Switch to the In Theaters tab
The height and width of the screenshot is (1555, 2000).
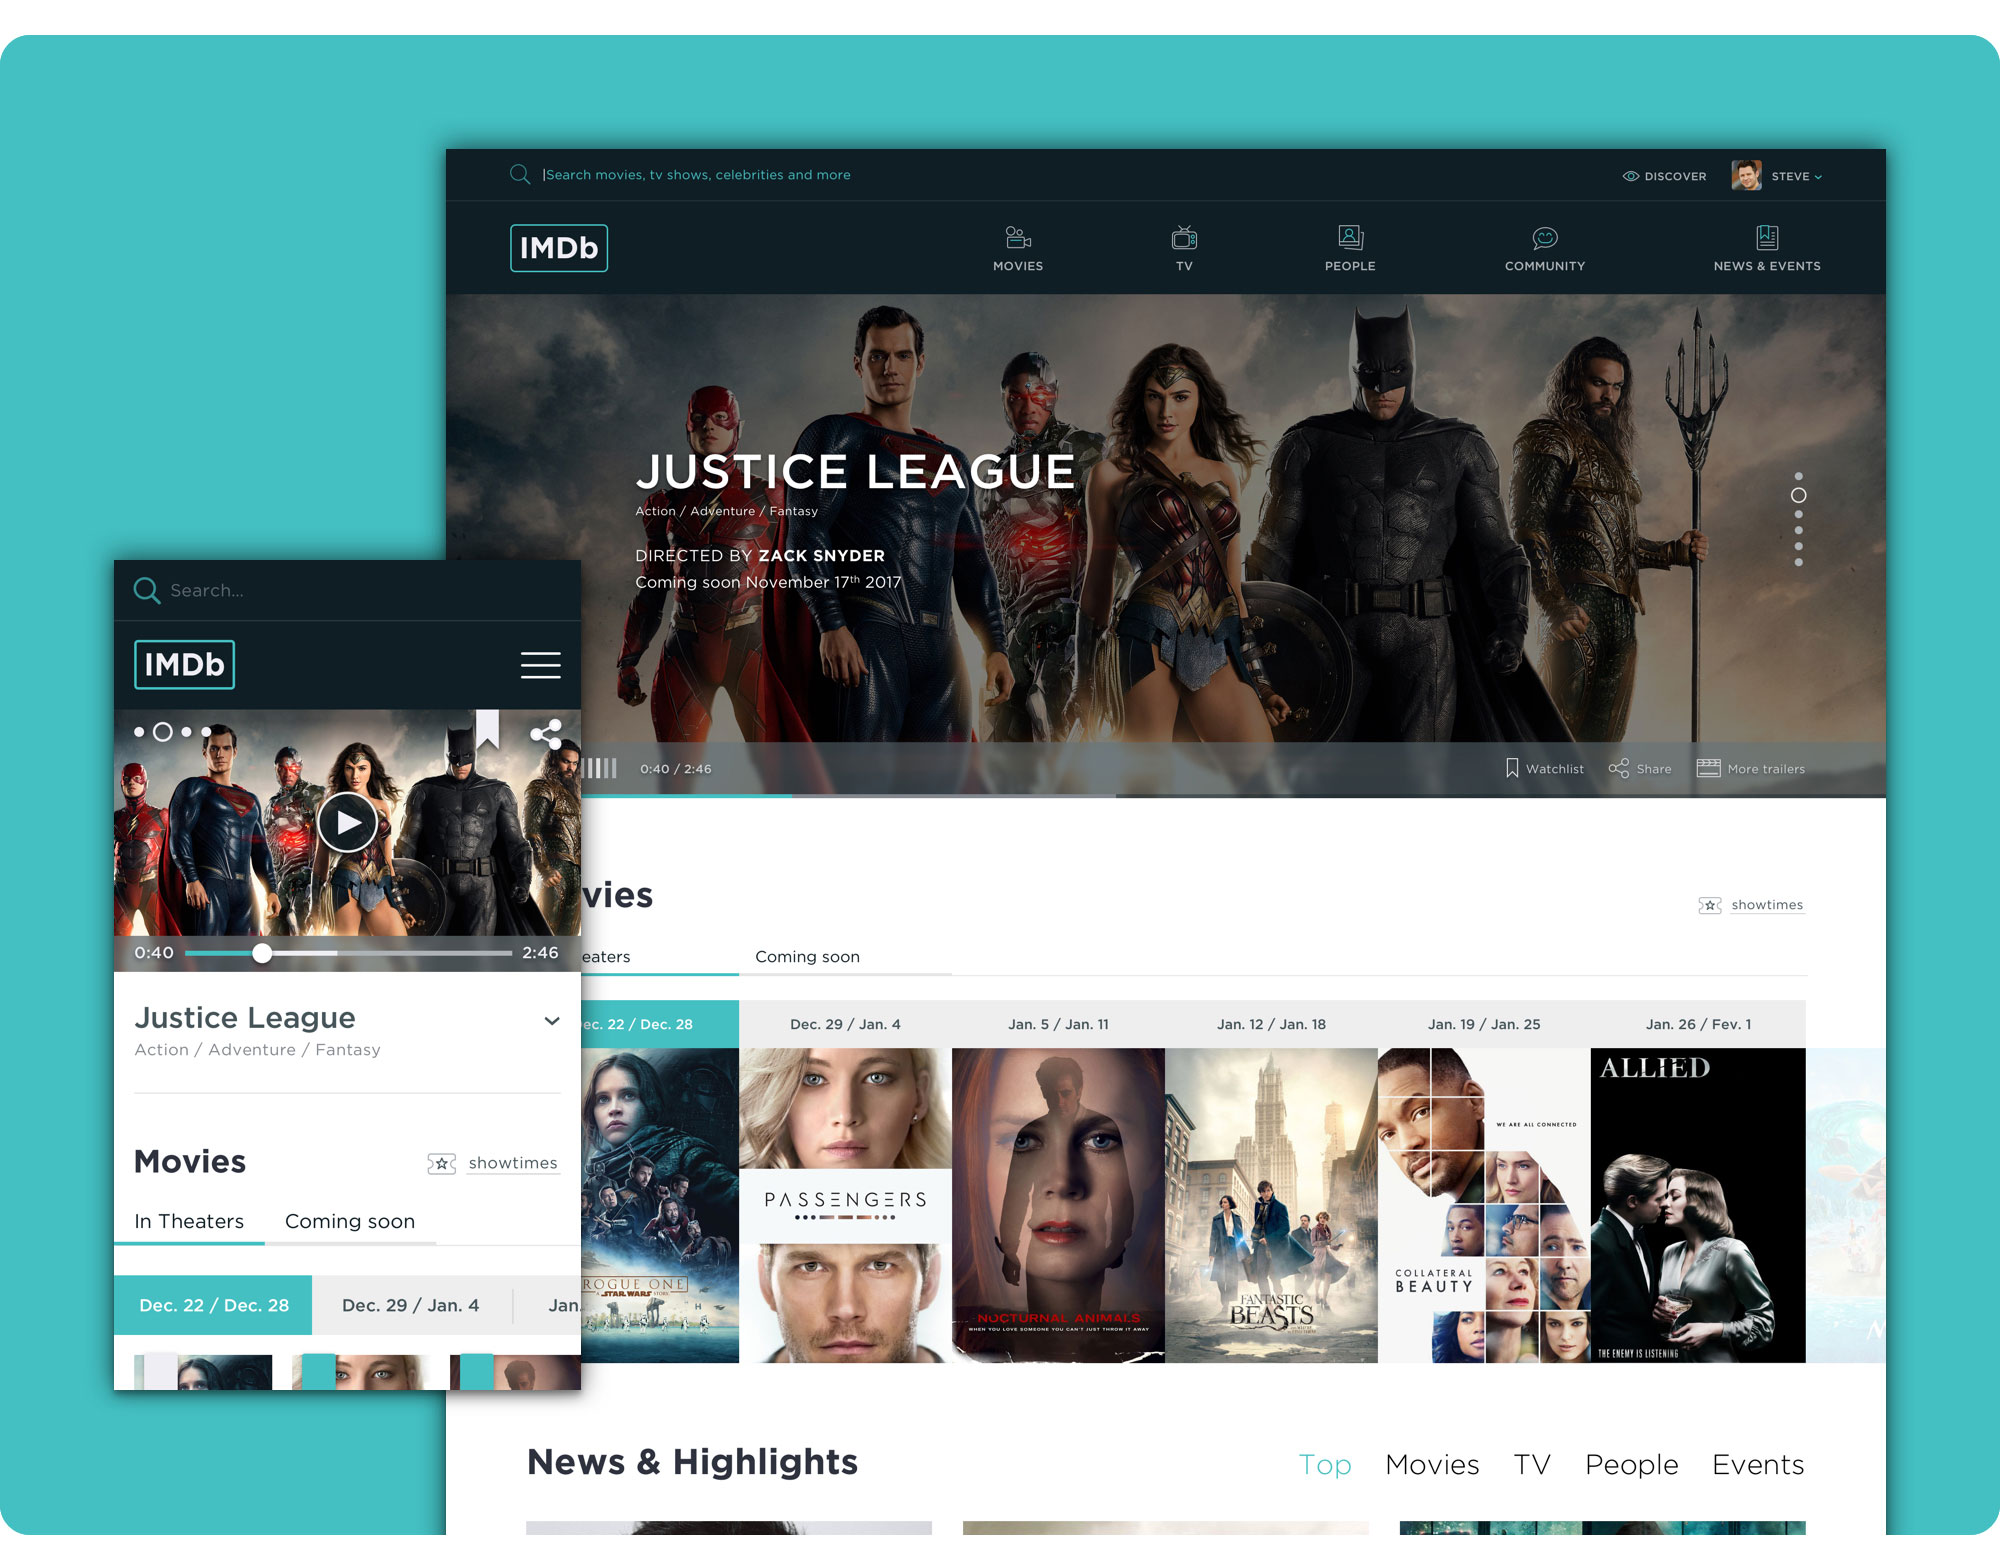coord(188,1221)
